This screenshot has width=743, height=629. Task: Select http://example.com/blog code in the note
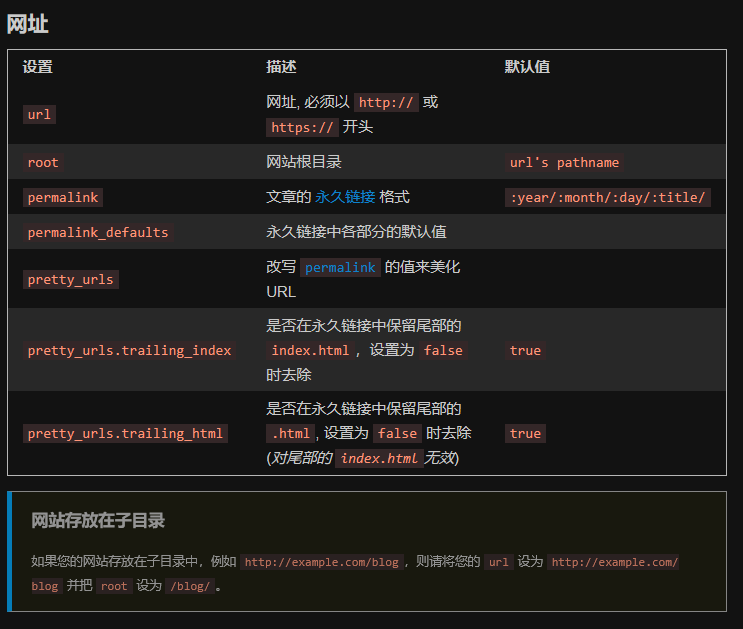click(322, 562)
